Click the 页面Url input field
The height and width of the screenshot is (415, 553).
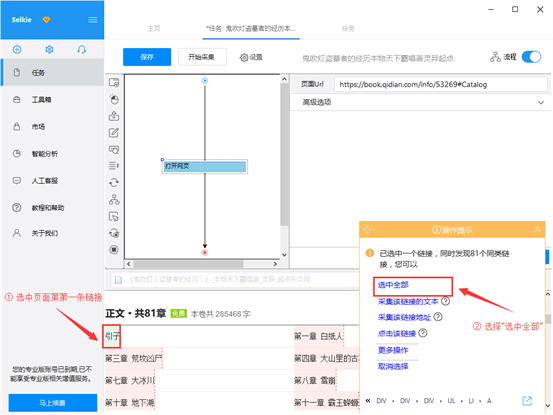[440, 84]
